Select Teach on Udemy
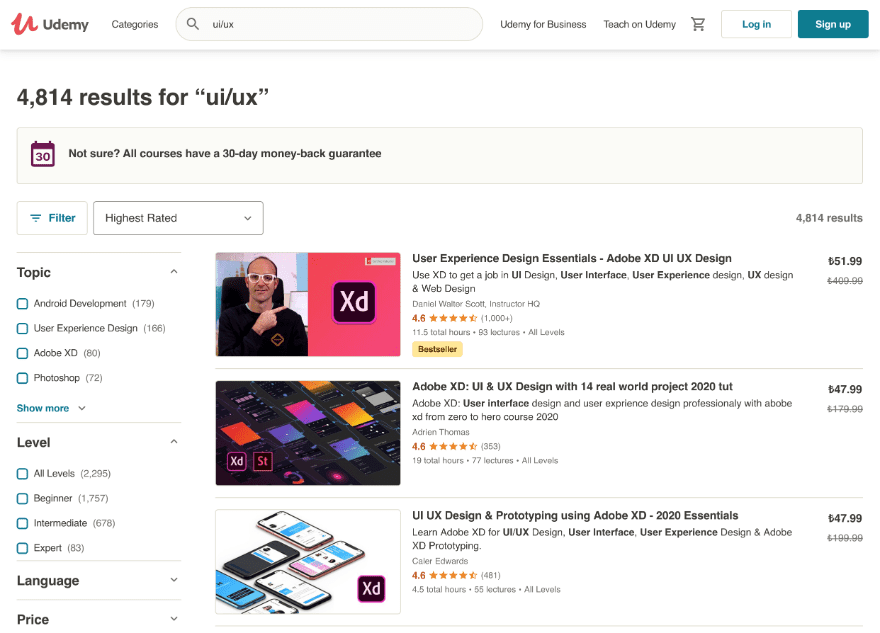 tap(639, 24)
